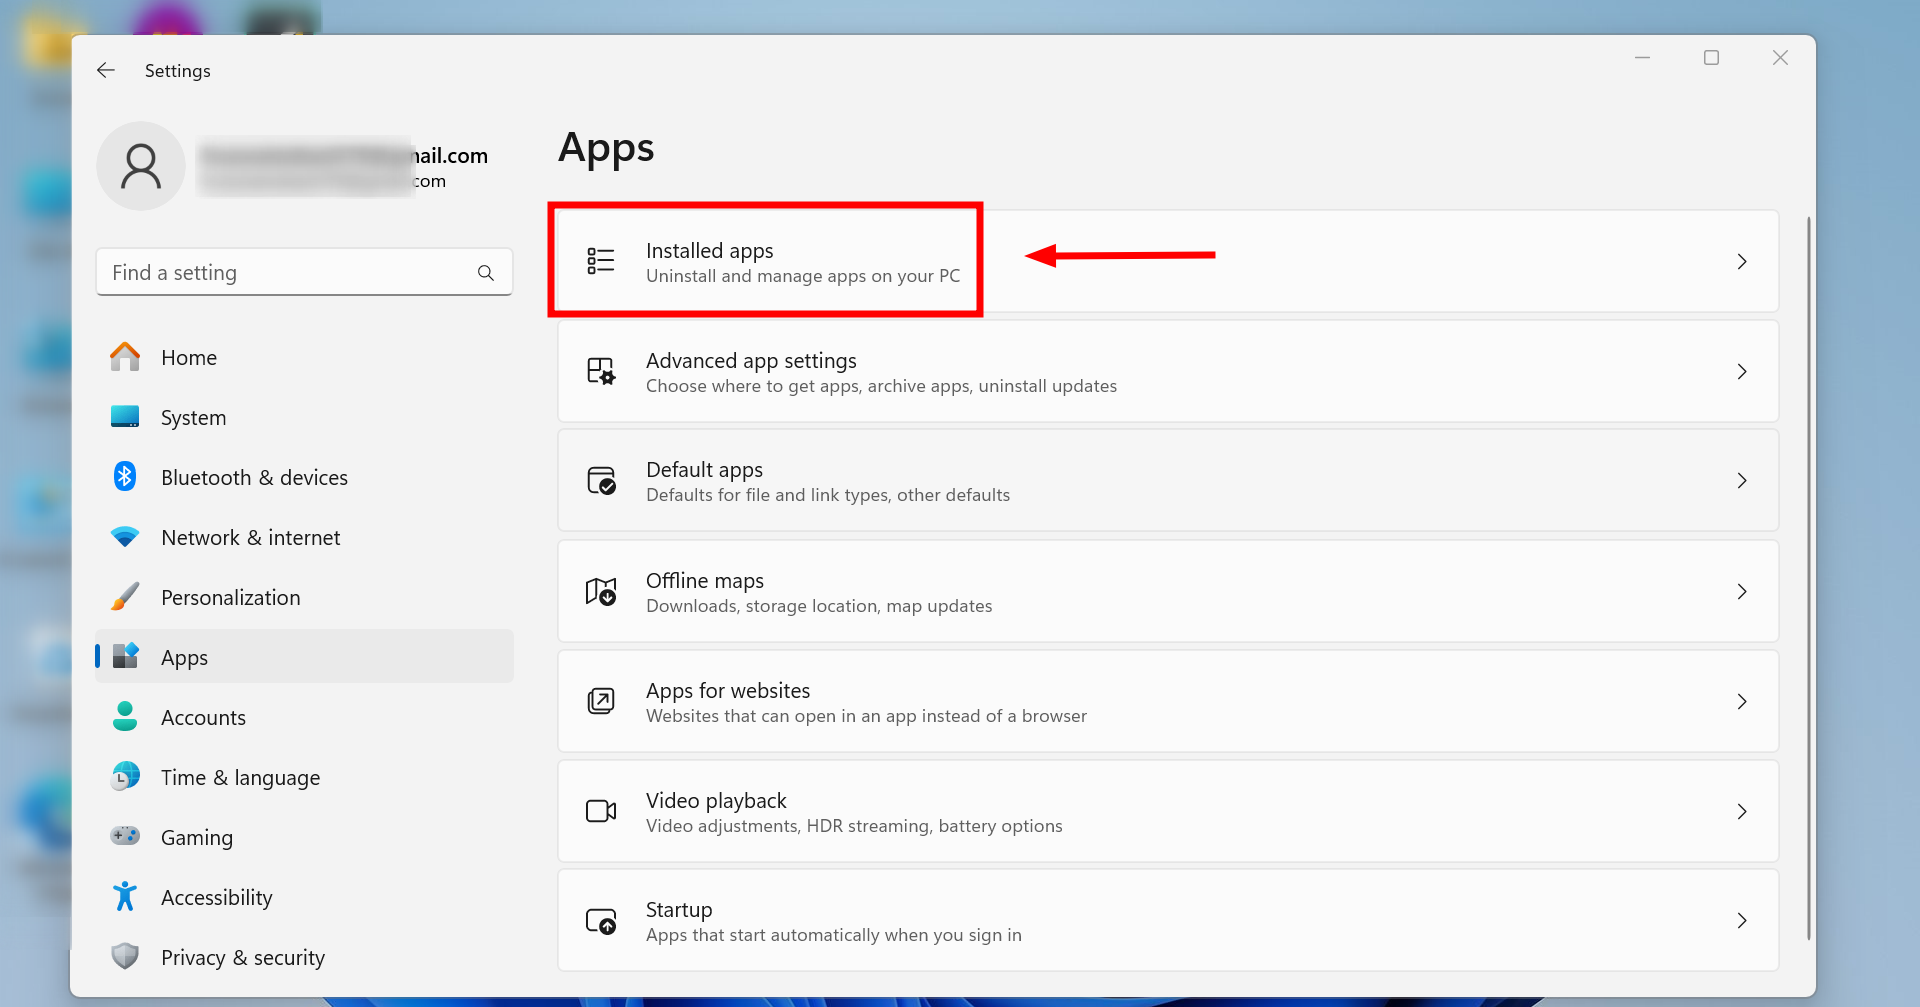The width and height of the screenshot is (1920, 1007).
Task: Click the search magnifier icon
Action: tap(486, 273)
